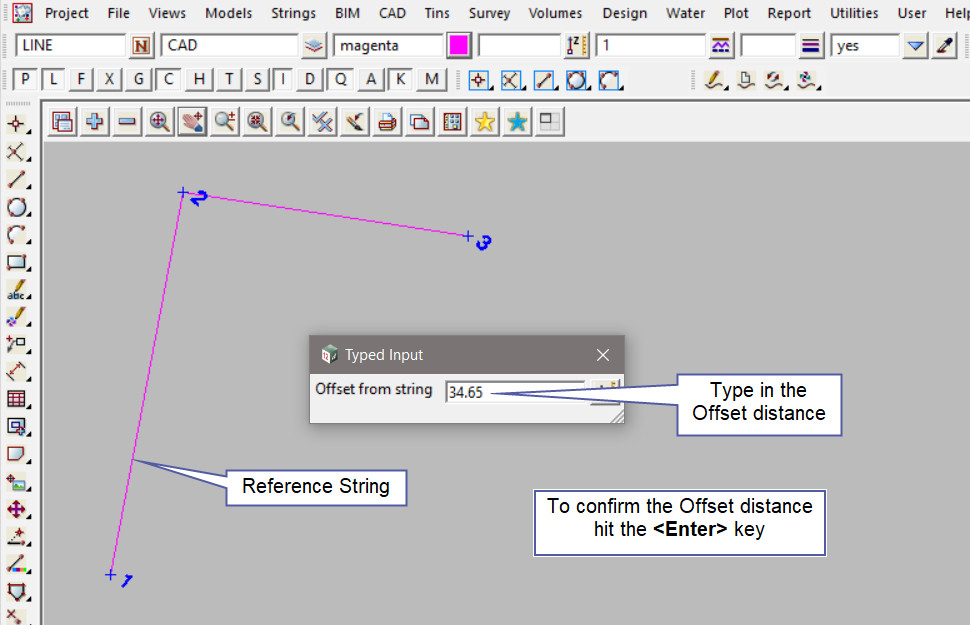Choose the text 'abc' tool
970x625 pixels.
click(x=17, y=291)
